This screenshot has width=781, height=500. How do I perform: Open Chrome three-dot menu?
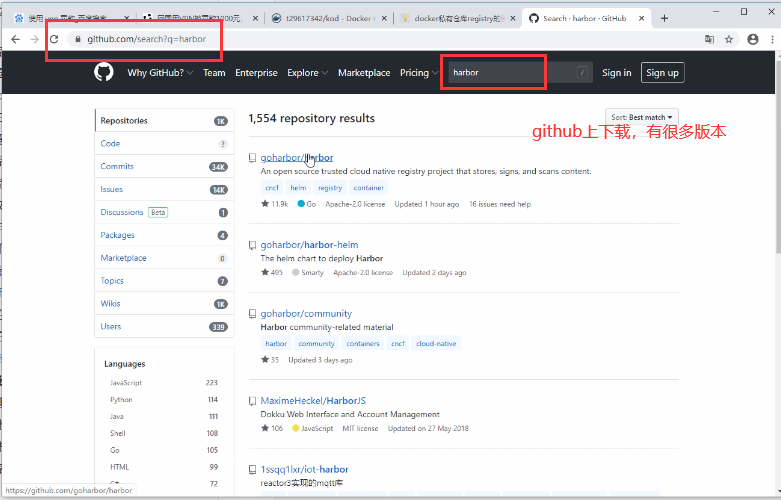[x=772, y=39]
